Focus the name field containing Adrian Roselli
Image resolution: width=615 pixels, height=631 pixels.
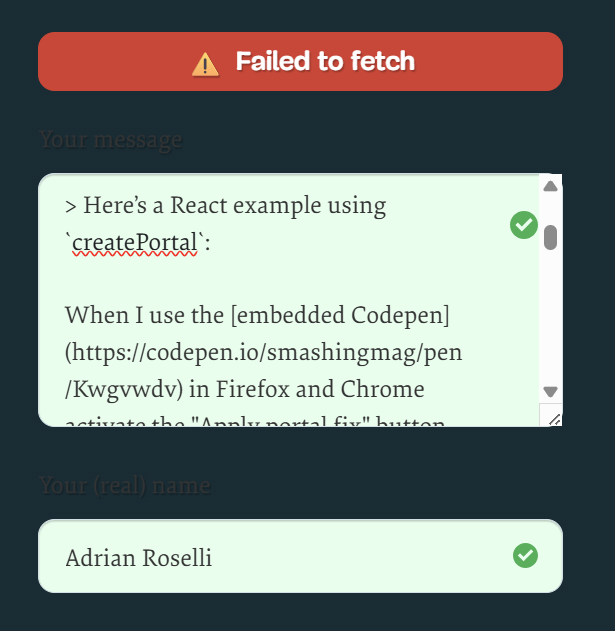click(x=280, y=556)
